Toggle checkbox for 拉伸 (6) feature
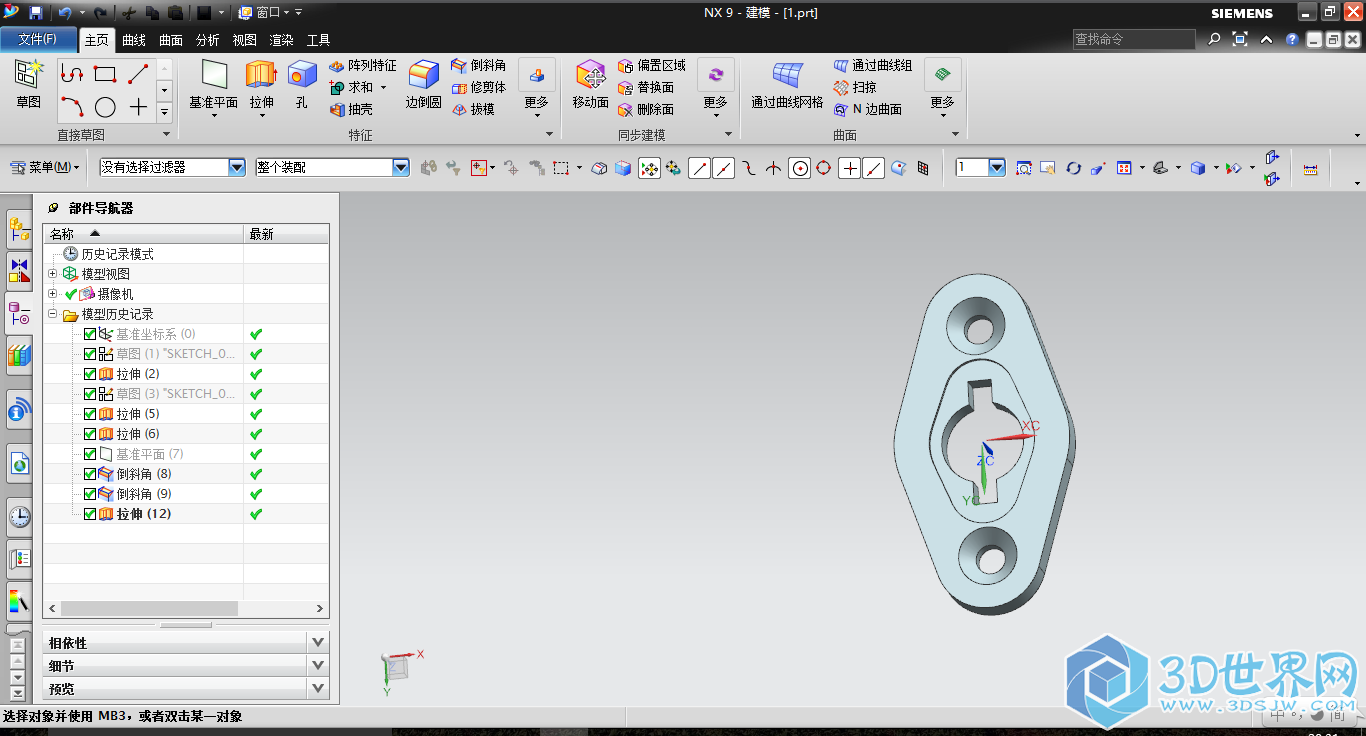Screen dimensions: 1366x736 (90, 434)
